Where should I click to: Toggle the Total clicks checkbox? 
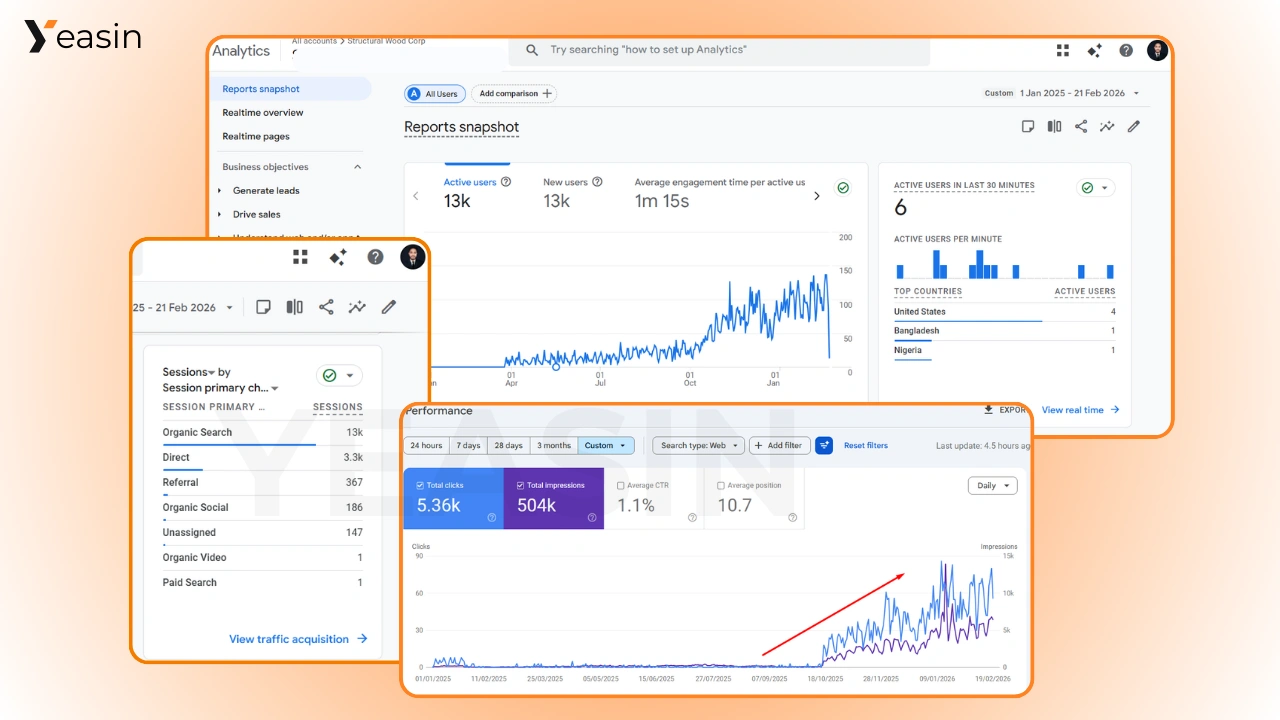tap(421, 486)
